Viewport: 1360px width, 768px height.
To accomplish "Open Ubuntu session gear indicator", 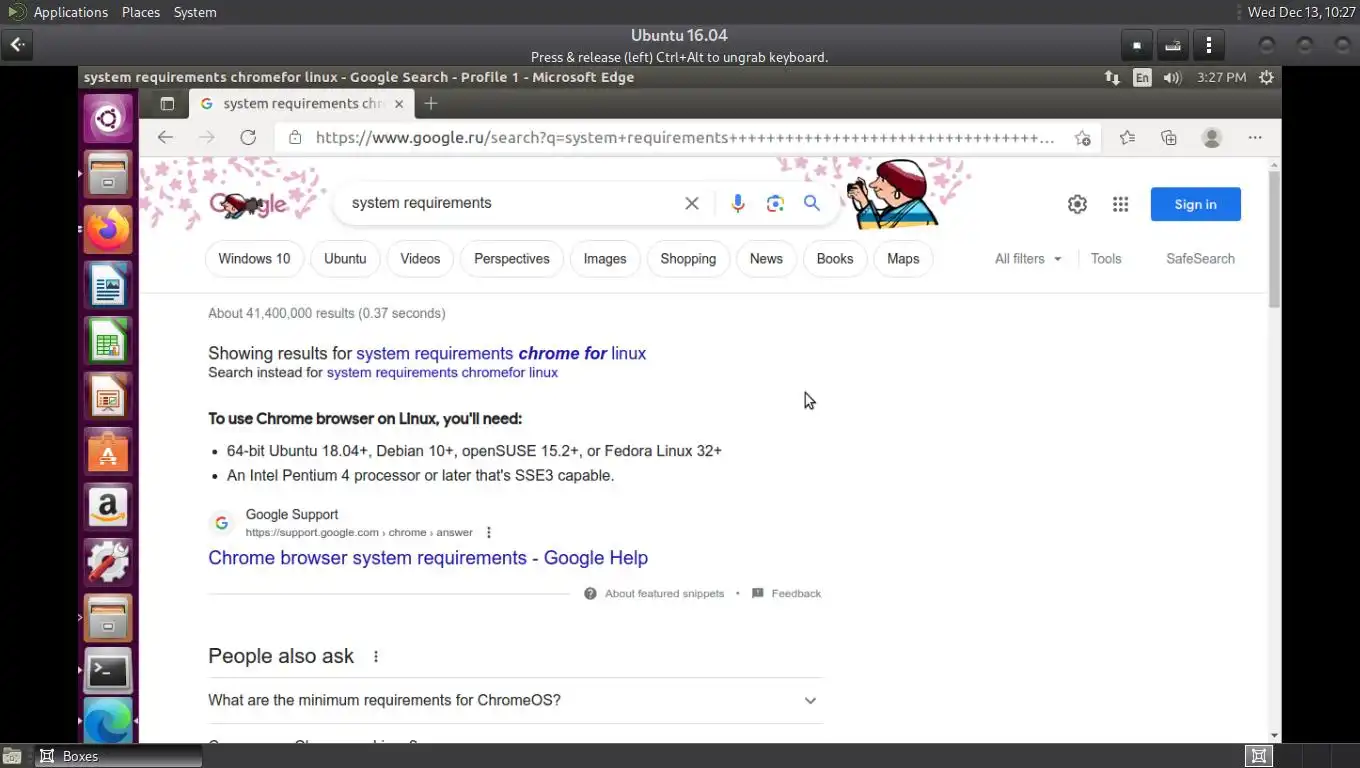I will (x=1266, y=77).
